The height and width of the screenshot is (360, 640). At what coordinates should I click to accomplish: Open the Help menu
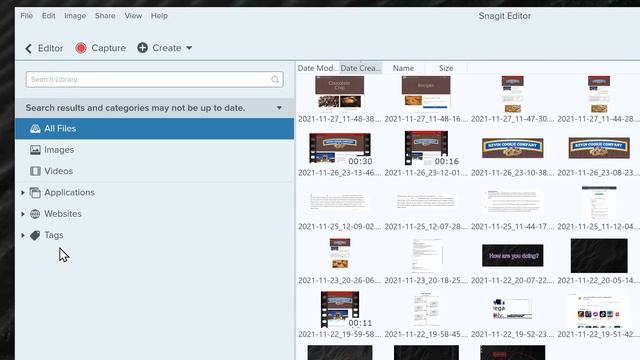click(x=159, y=16)
